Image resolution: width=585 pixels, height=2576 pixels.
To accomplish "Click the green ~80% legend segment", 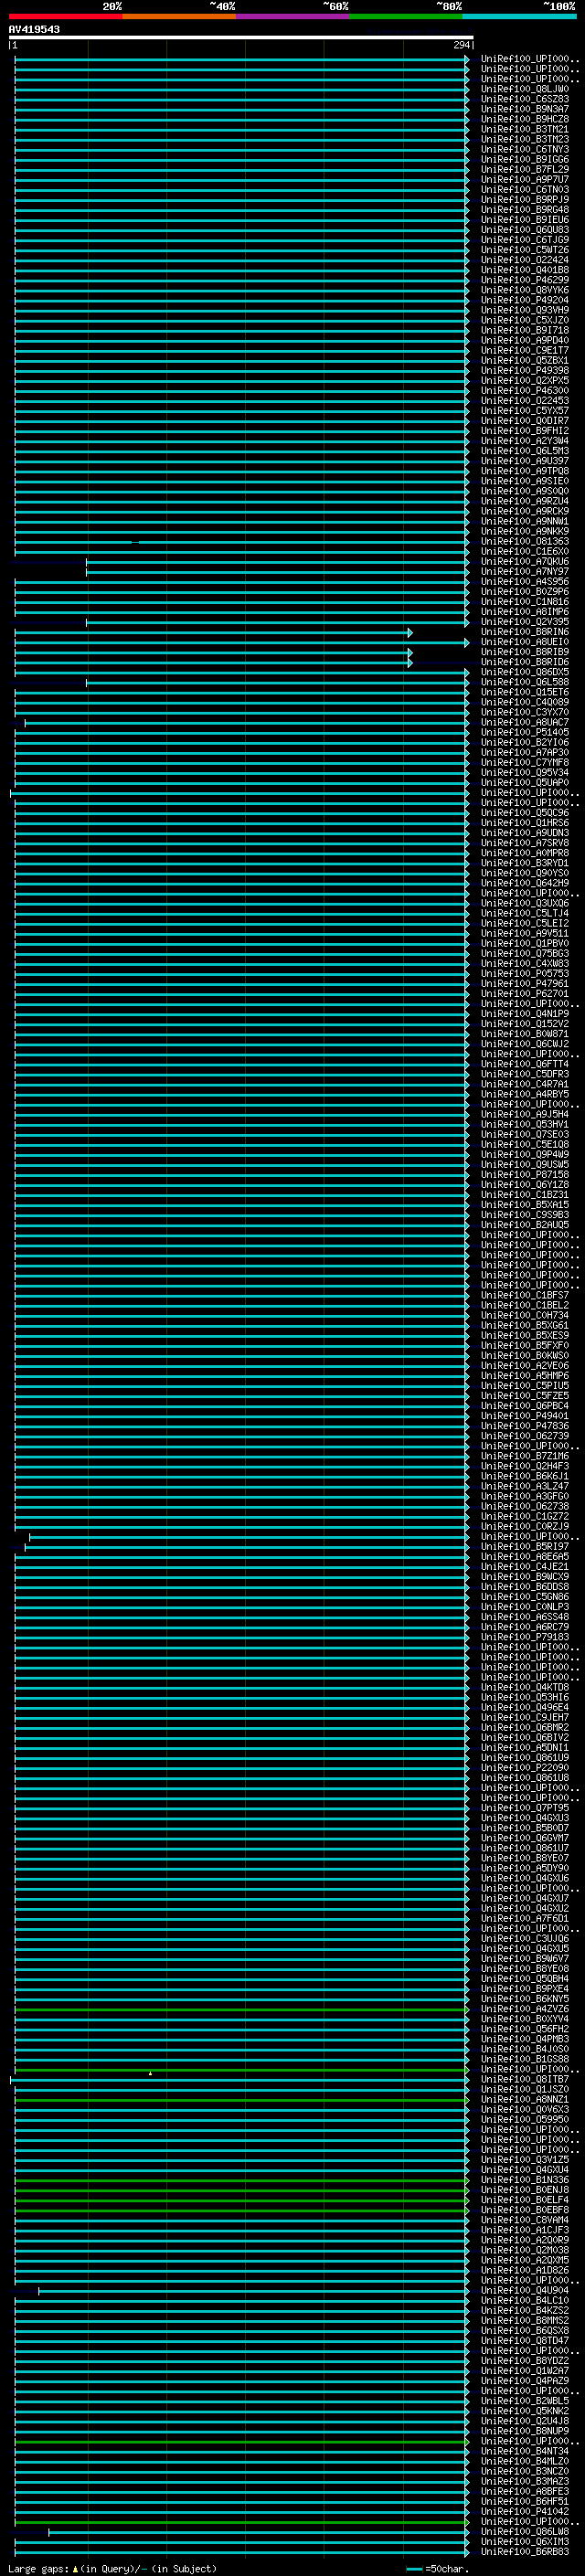I will pyautogui.click(x=406, y=16).
